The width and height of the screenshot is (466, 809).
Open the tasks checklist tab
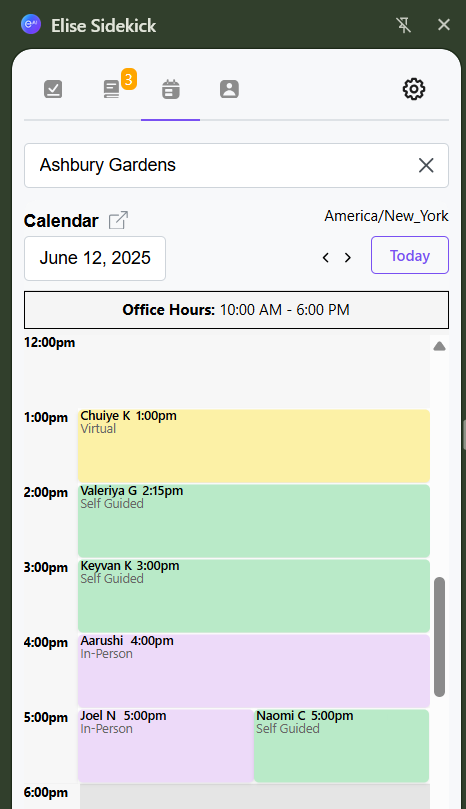[53, 89]
